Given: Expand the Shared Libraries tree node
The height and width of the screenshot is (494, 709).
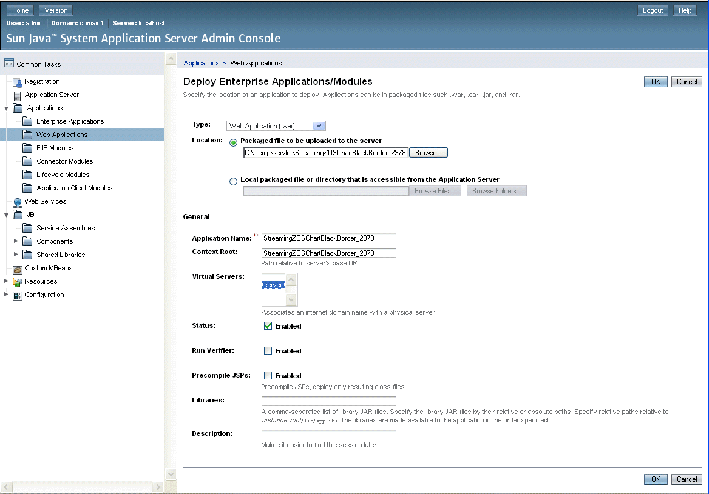Looking at the screenshot, I should click(16, 254).
